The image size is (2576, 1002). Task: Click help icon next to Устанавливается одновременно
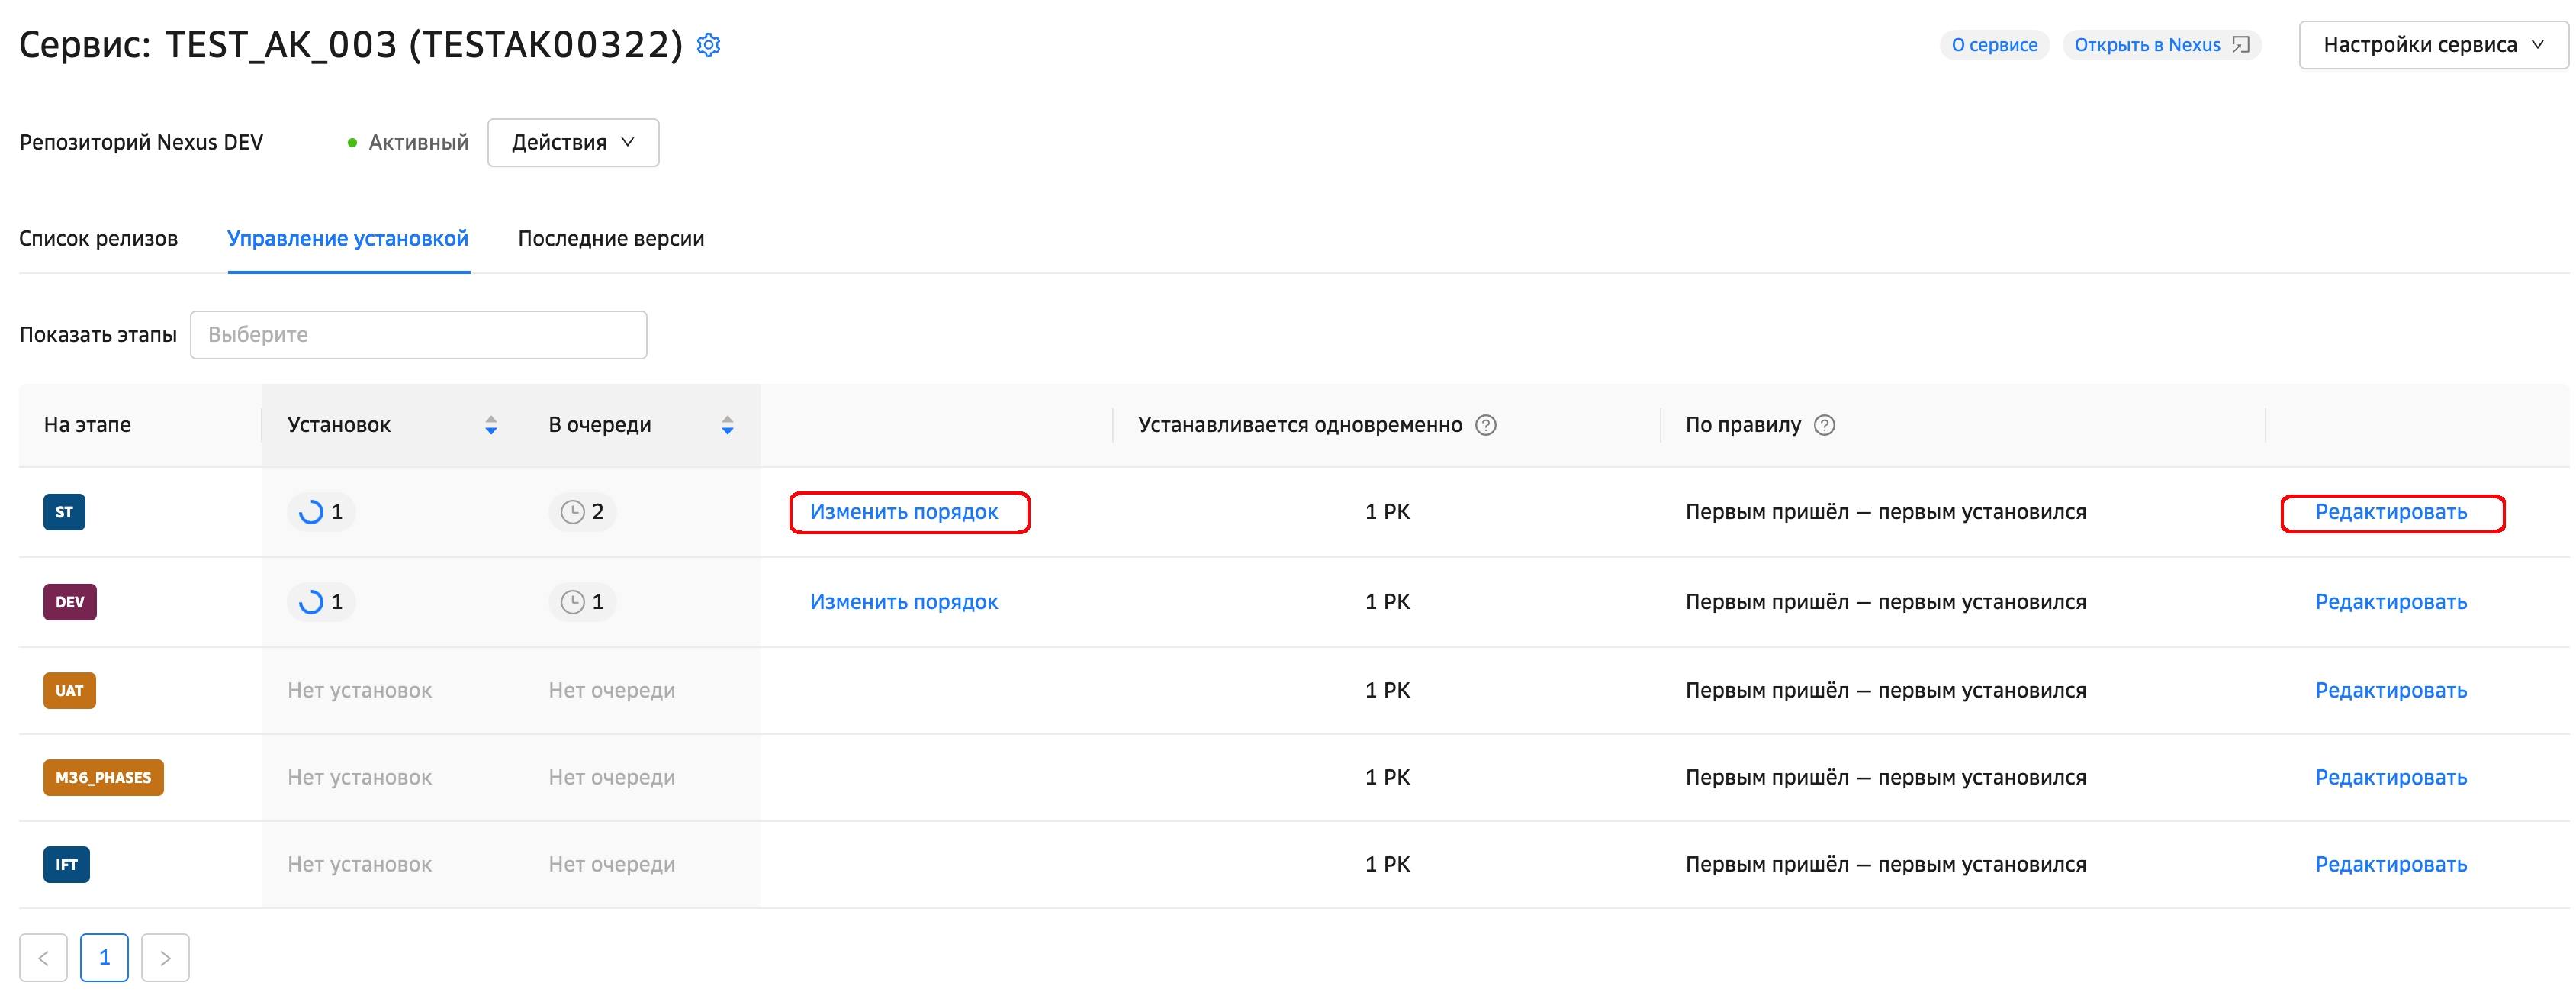point(1486,425)
